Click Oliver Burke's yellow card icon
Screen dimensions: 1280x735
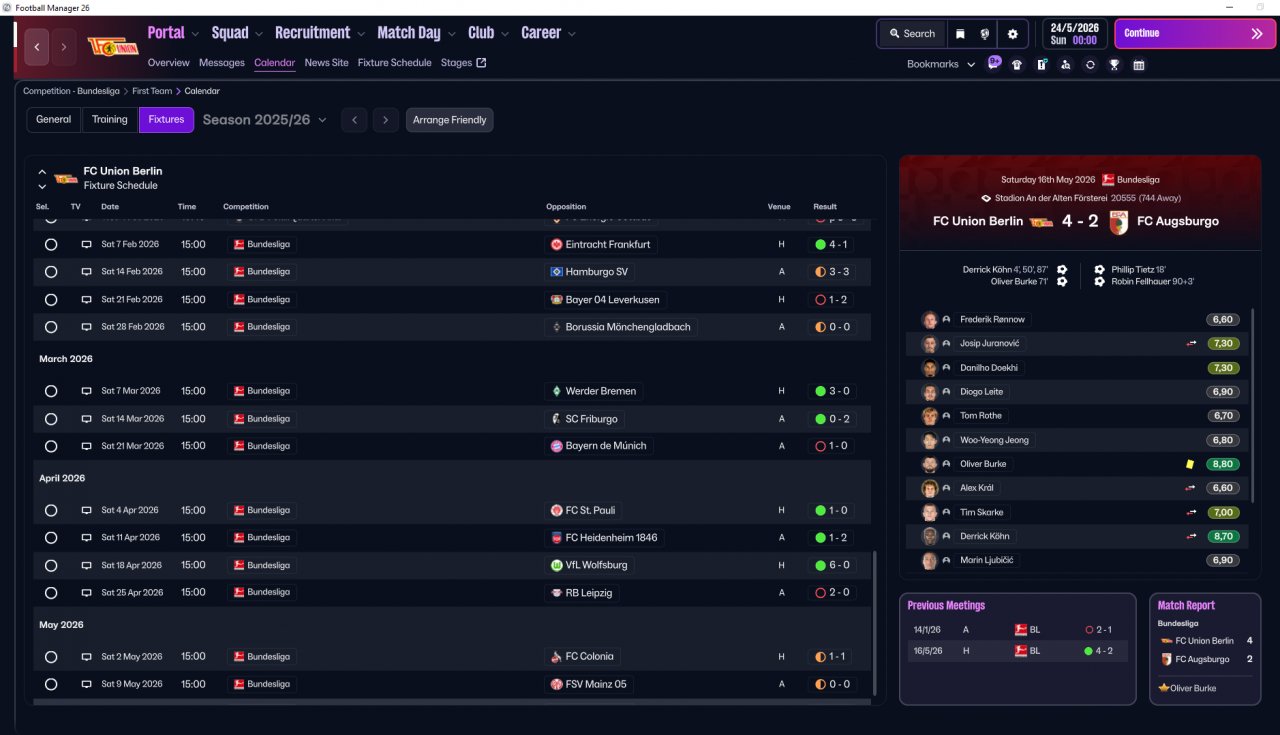tap(1190, 464)
